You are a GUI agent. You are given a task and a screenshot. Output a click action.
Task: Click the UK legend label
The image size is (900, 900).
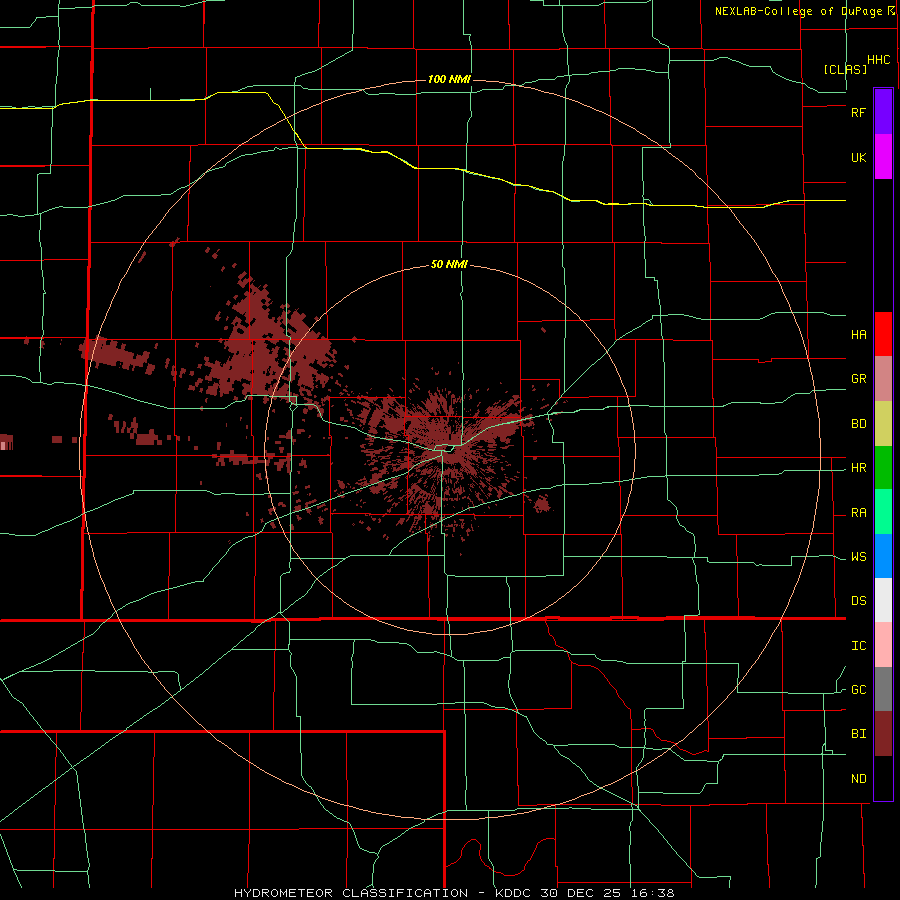tap(858, 158)
